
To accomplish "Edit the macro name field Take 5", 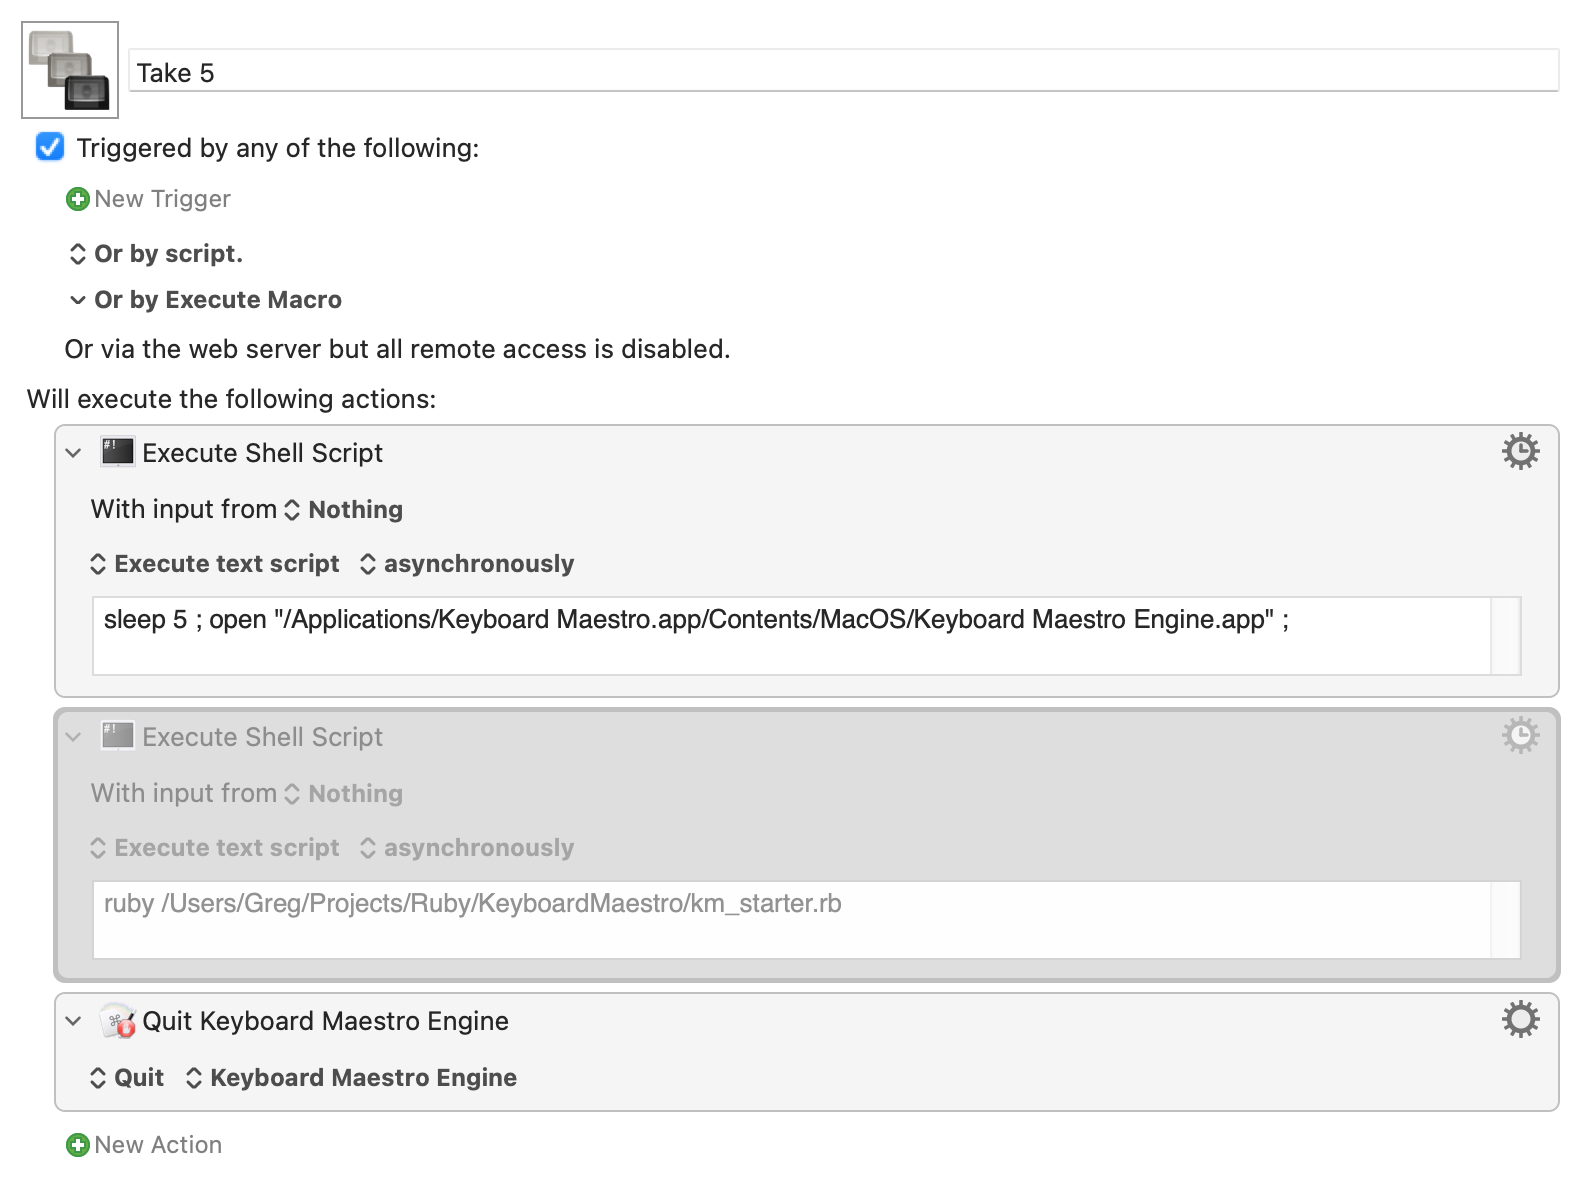I will click(x=843, y=72).
